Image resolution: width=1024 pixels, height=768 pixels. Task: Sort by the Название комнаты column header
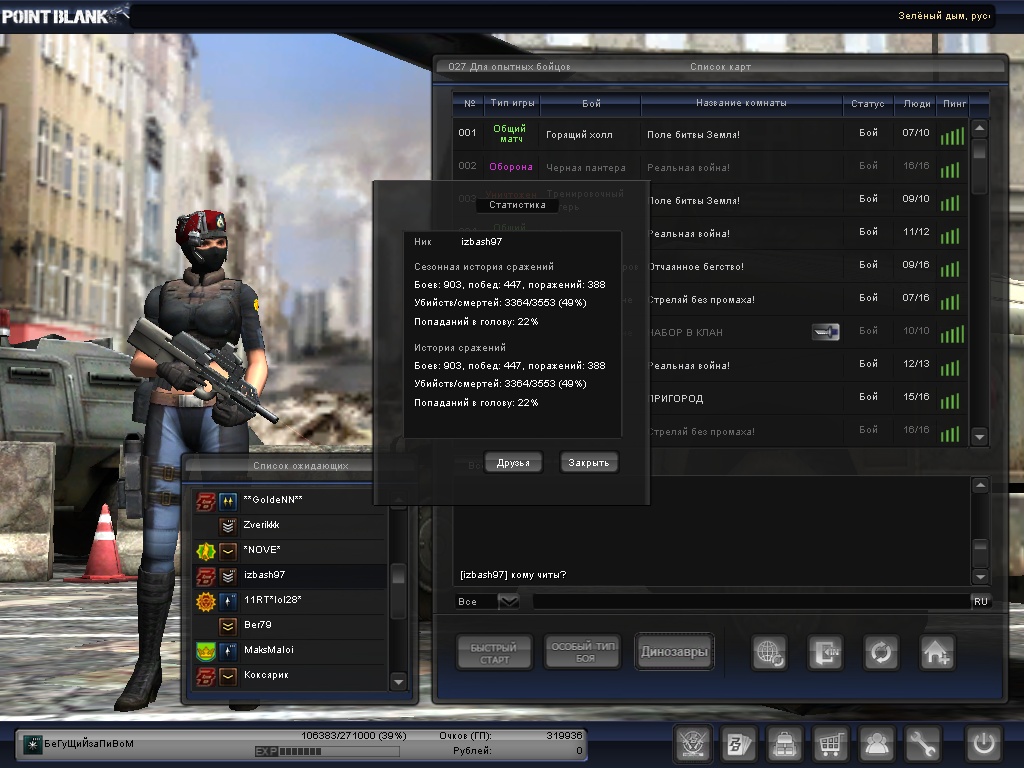(x=741, y=103)
